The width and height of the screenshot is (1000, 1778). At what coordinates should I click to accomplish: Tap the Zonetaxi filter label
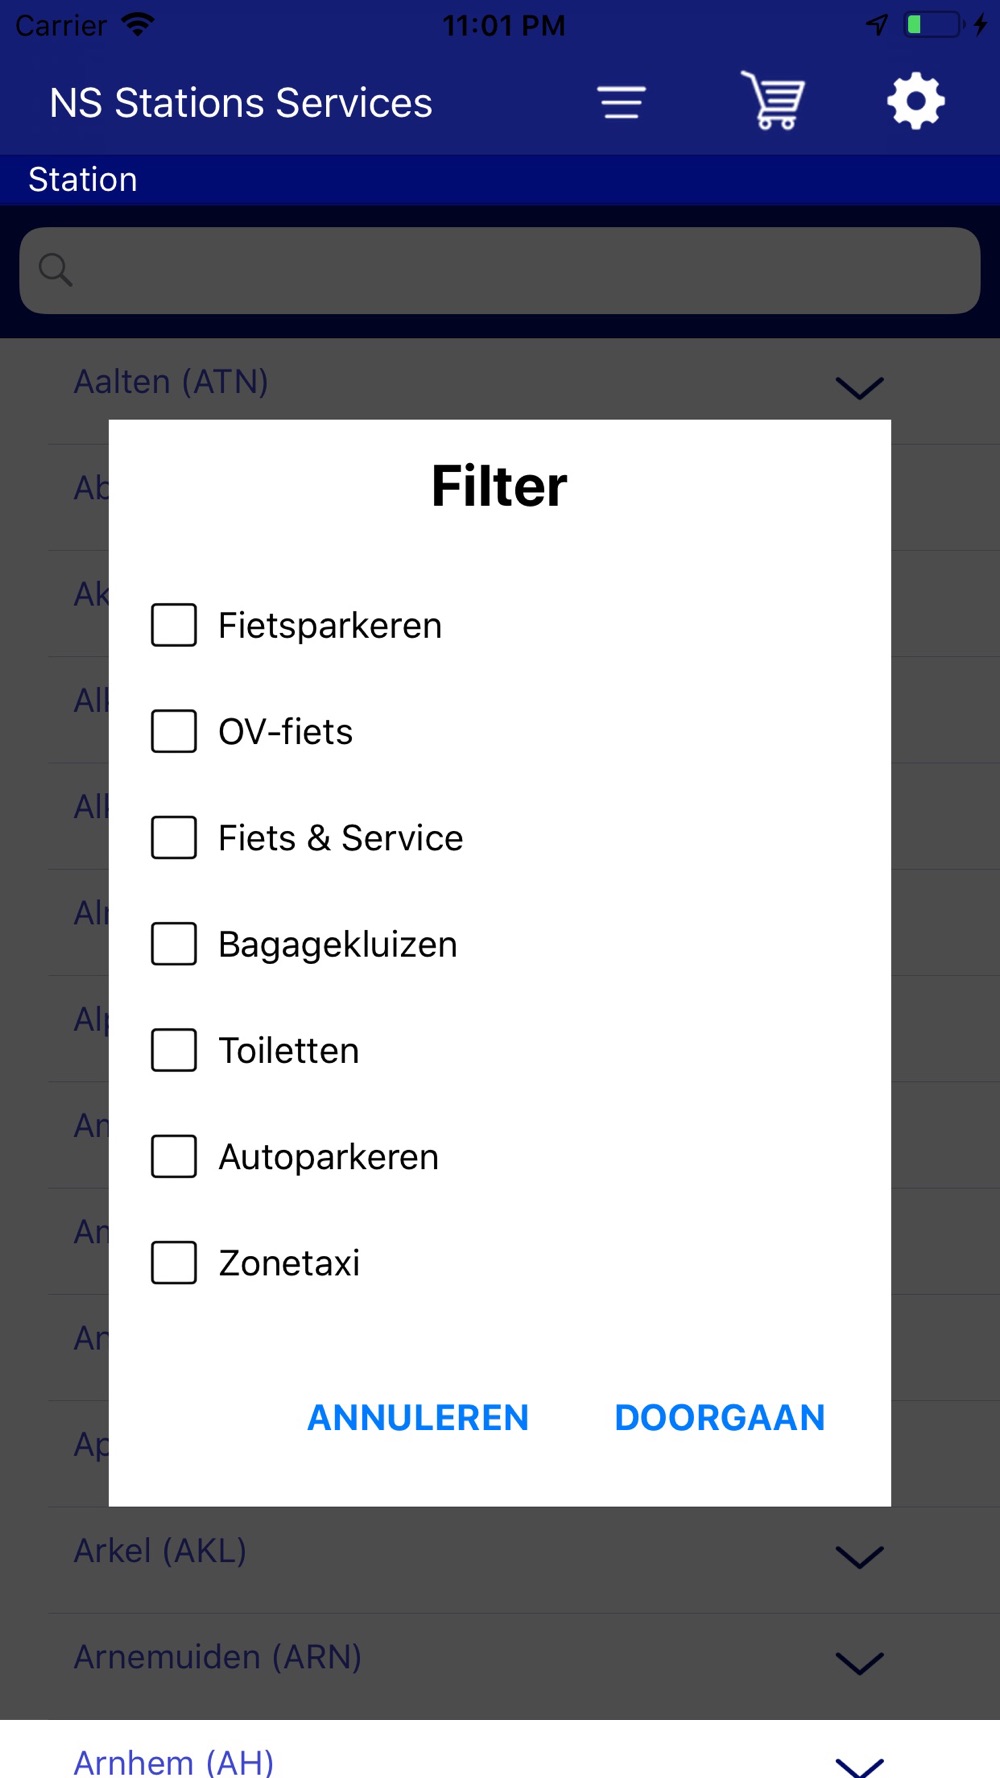point(289,1263)
